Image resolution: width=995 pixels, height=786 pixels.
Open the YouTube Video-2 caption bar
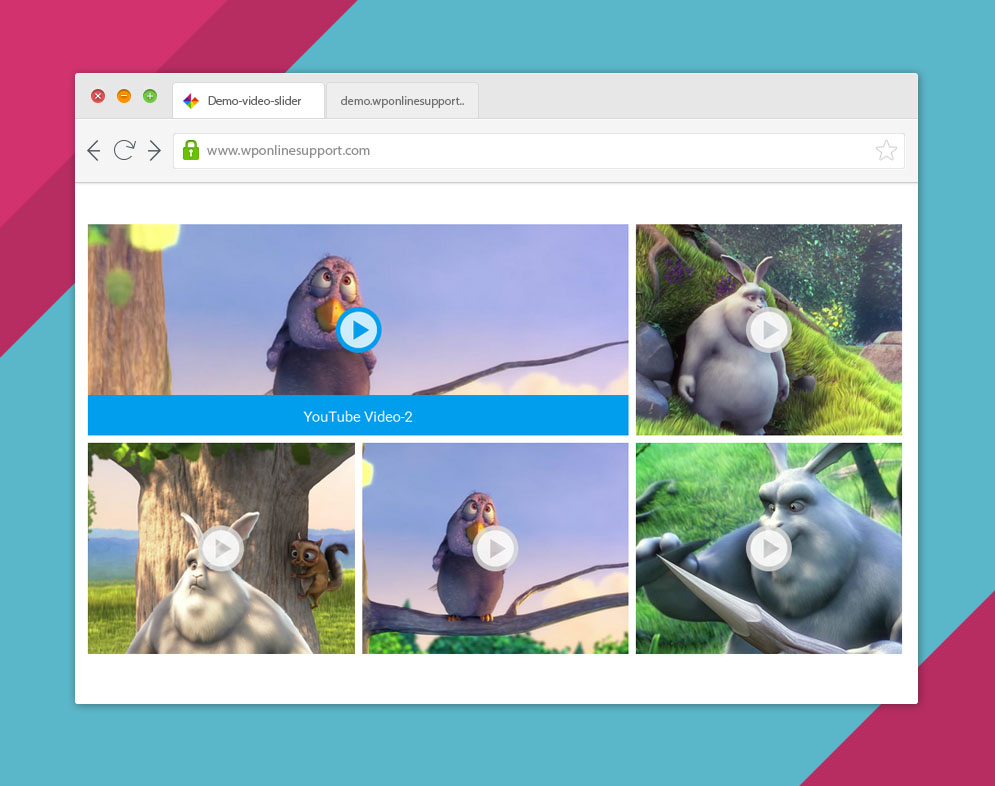[358, 416]
